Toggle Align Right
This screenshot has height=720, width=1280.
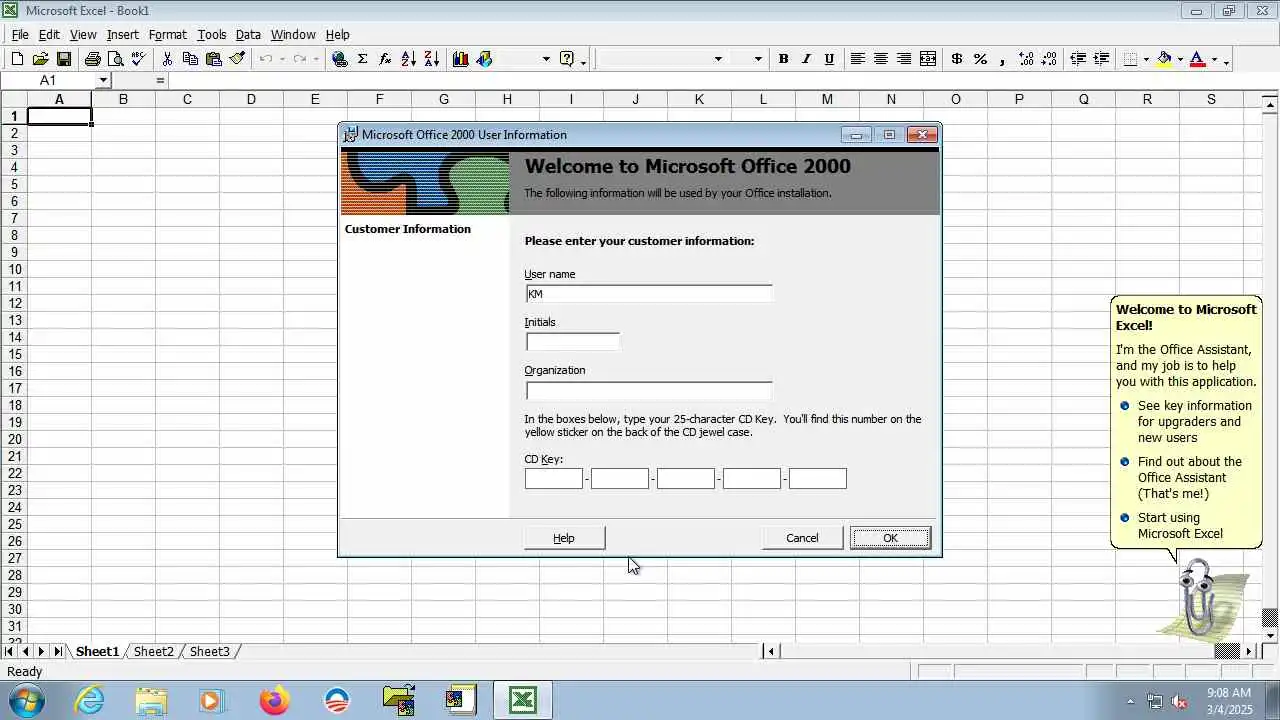click(x=904, y=59)
